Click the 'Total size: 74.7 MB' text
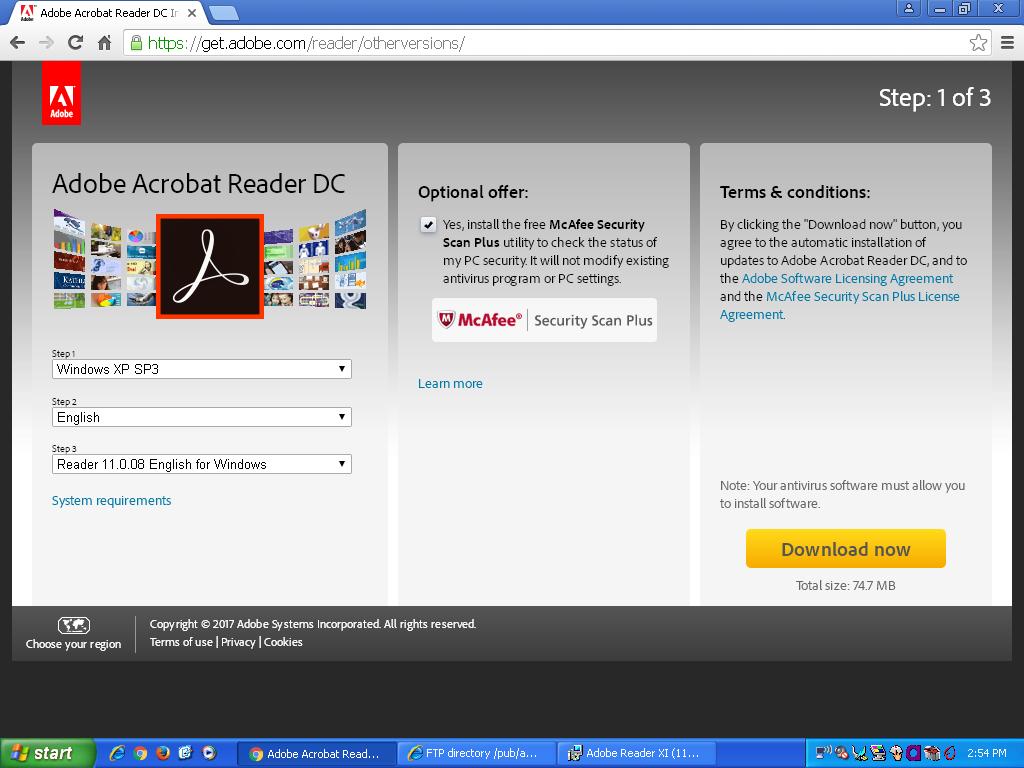1024x768 pixels. pyautogui.click(x=845, y=586)
